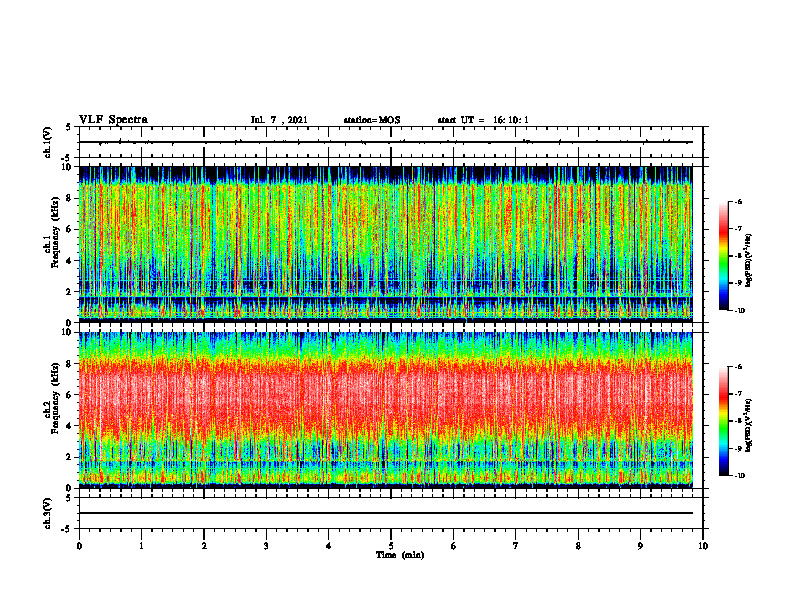Viewport: 792px width, 612px height.
Task: Click the time axis tick label "6"
Action: pos(454,546)
